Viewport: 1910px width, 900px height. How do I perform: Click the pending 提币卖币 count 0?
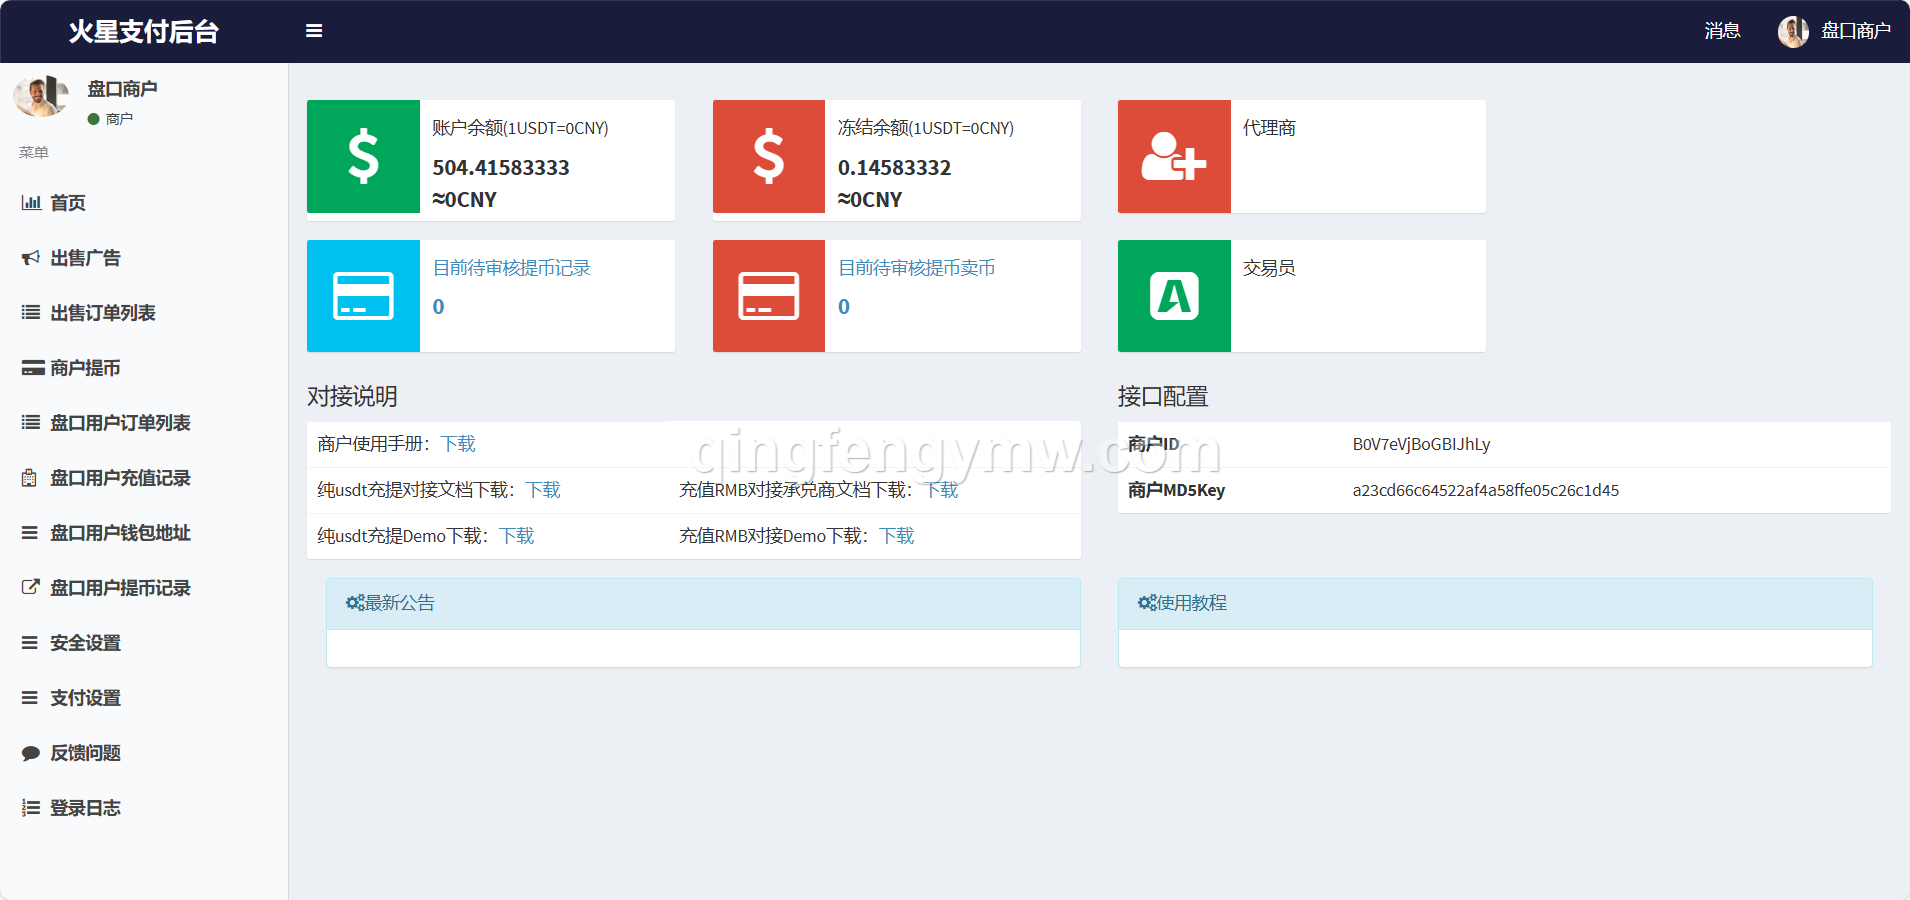844,307
